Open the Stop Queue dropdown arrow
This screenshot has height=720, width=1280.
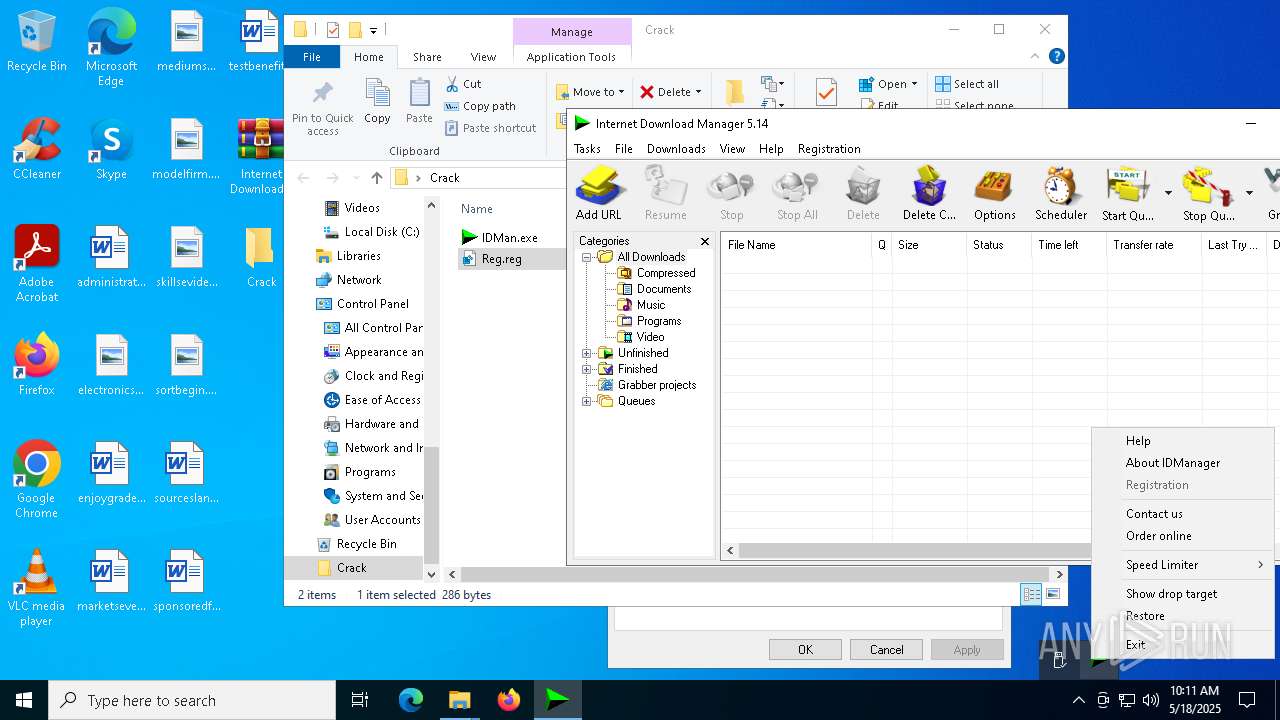pos(1249,192)
